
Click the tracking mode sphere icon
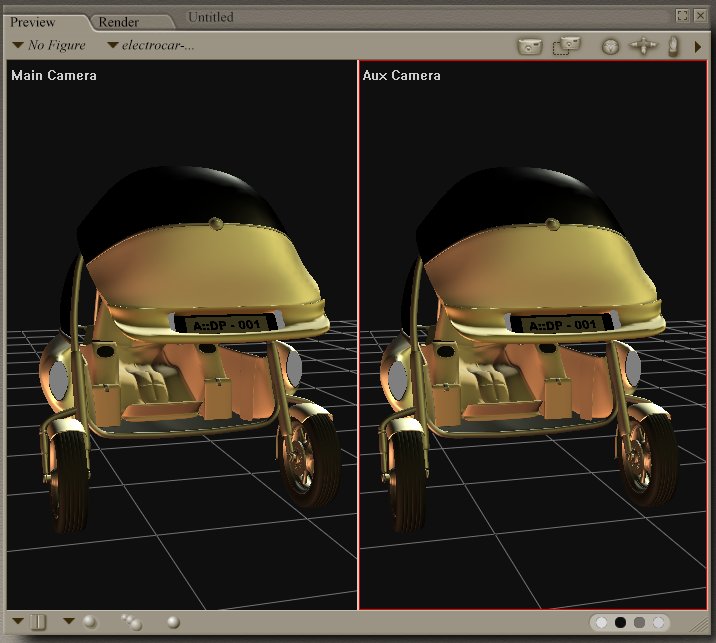pos(89,622)
